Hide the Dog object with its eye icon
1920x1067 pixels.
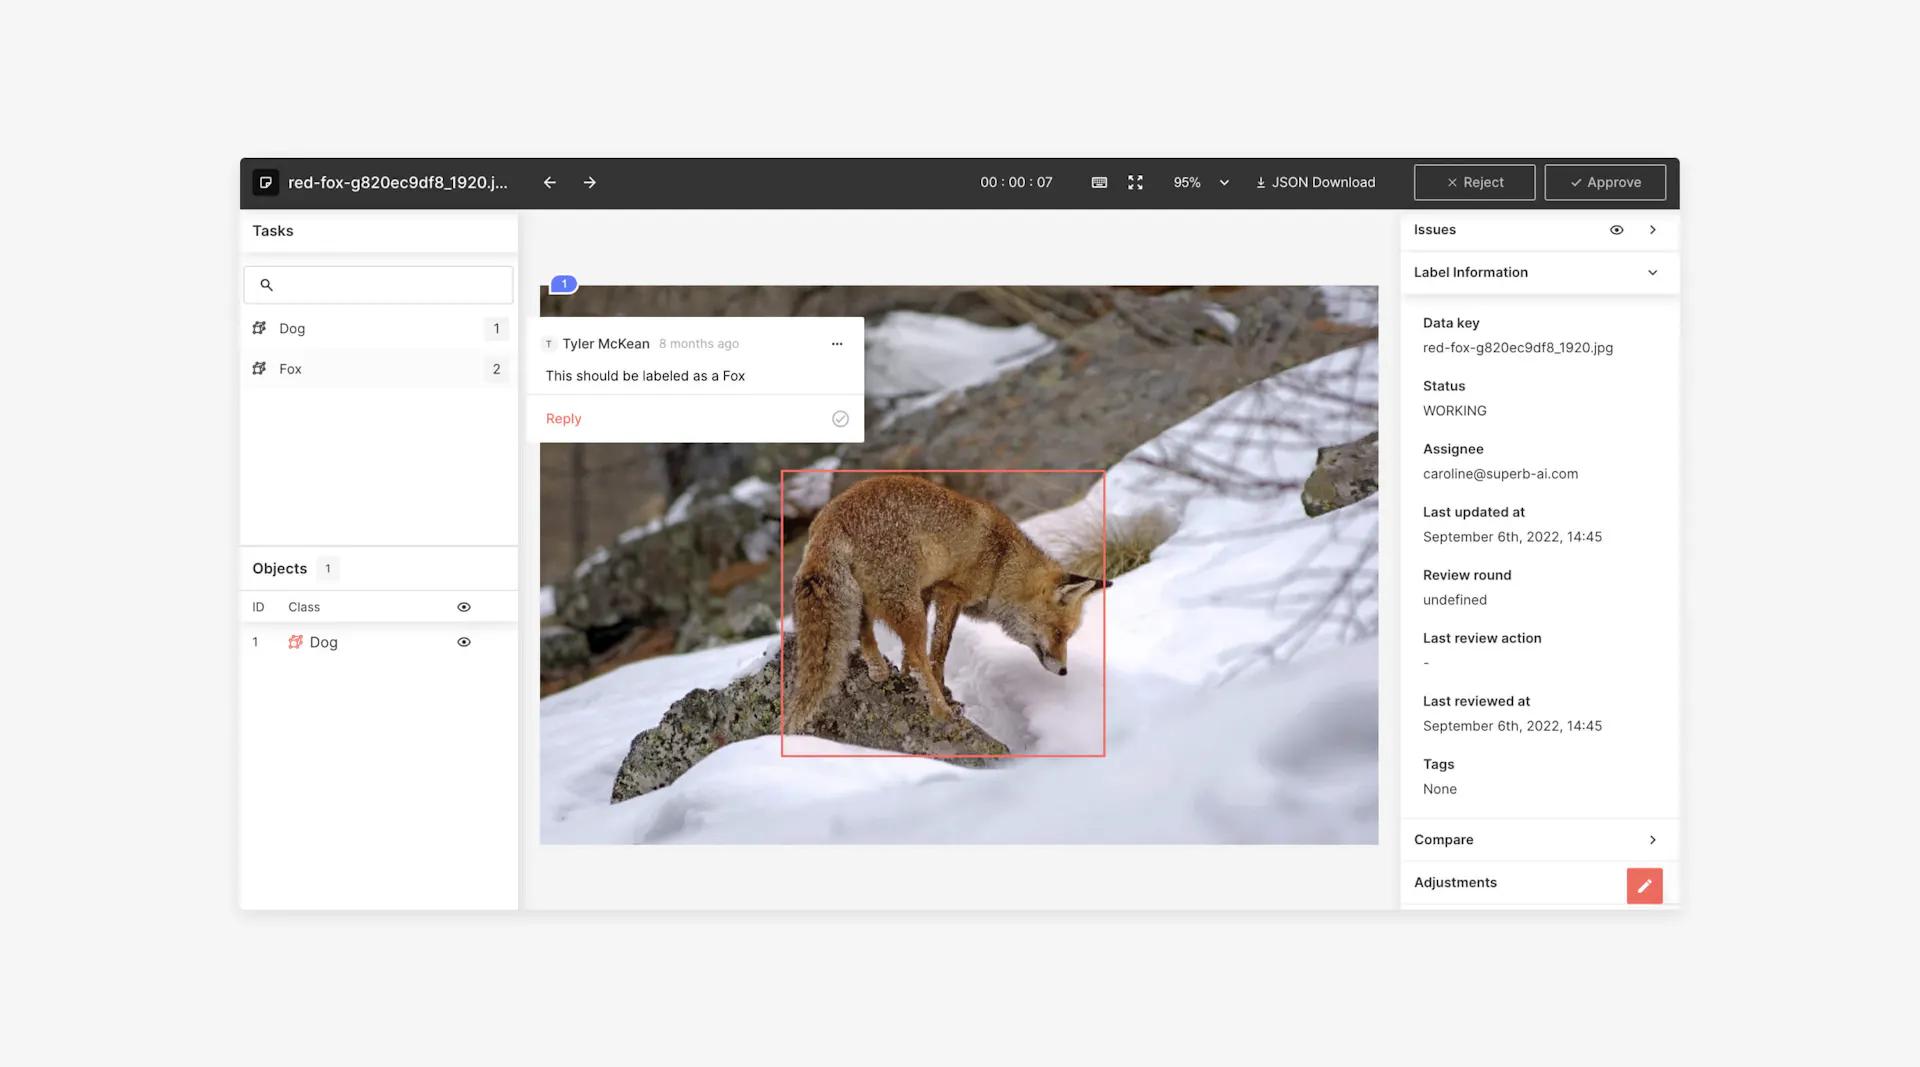click(464, 642)
